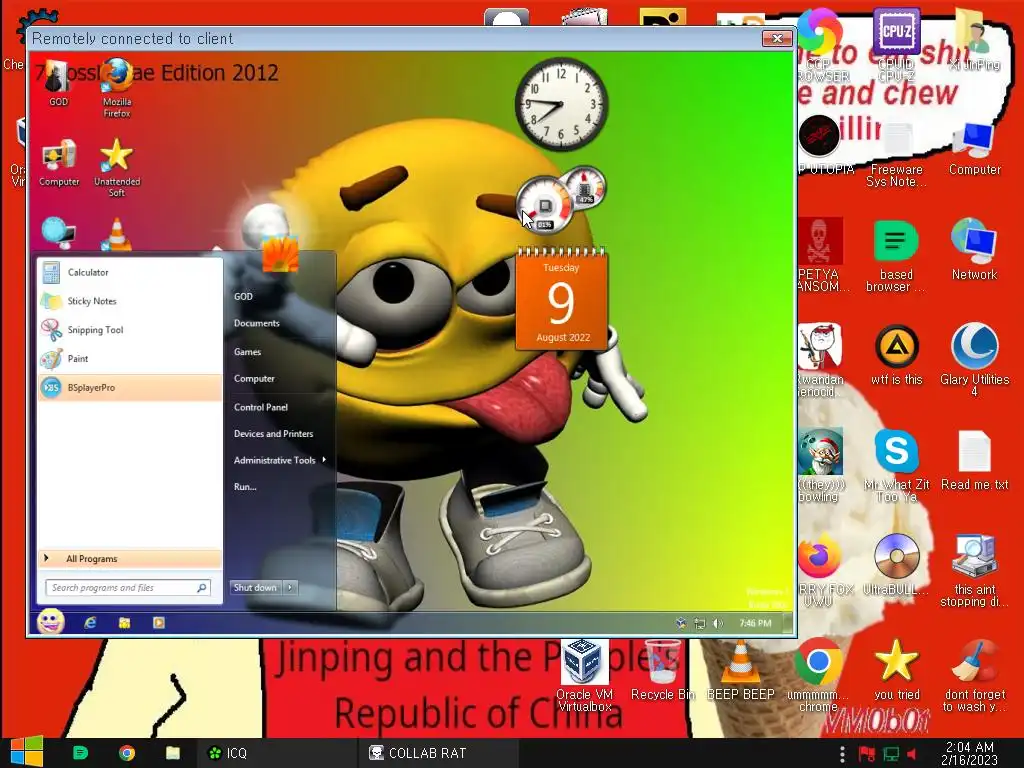Open Games from Start menu
1024x768 pixels.
click(x=248, y=351)
